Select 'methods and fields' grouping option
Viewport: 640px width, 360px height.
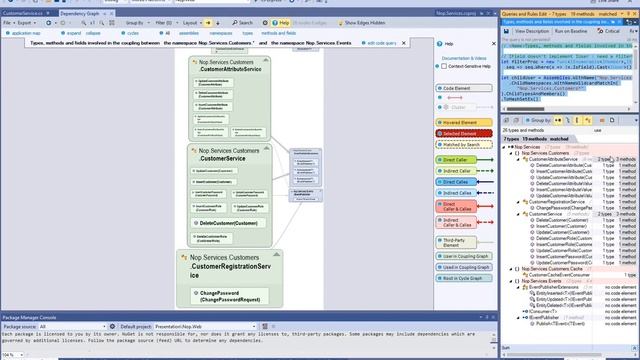278,33
